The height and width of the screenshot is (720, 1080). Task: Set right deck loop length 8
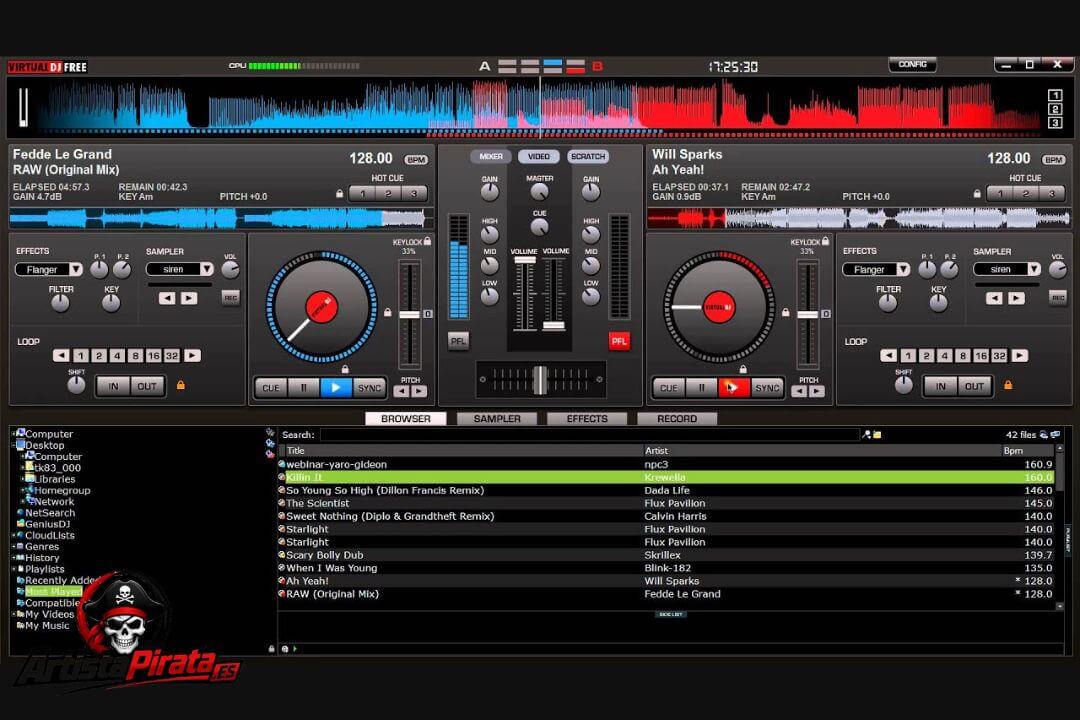pyautogui.click(x=963, y=356)
